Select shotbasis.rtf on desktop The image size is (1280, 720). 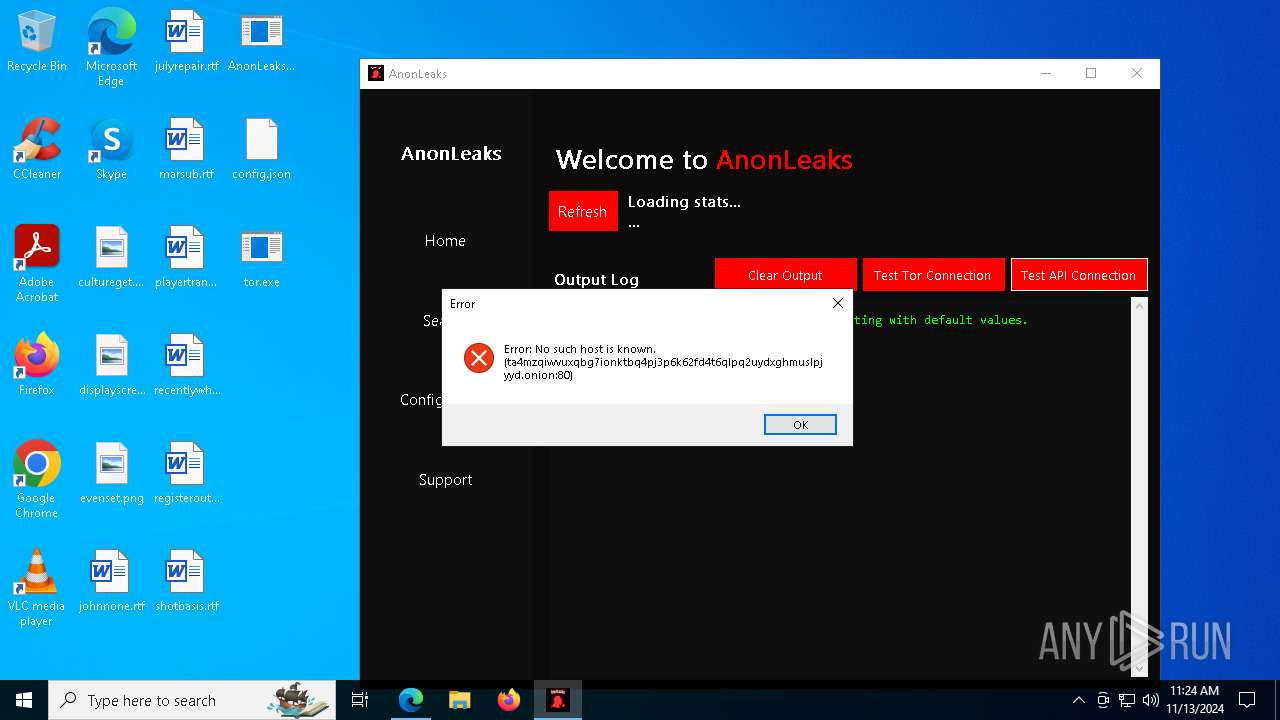[x=186, y=582]
